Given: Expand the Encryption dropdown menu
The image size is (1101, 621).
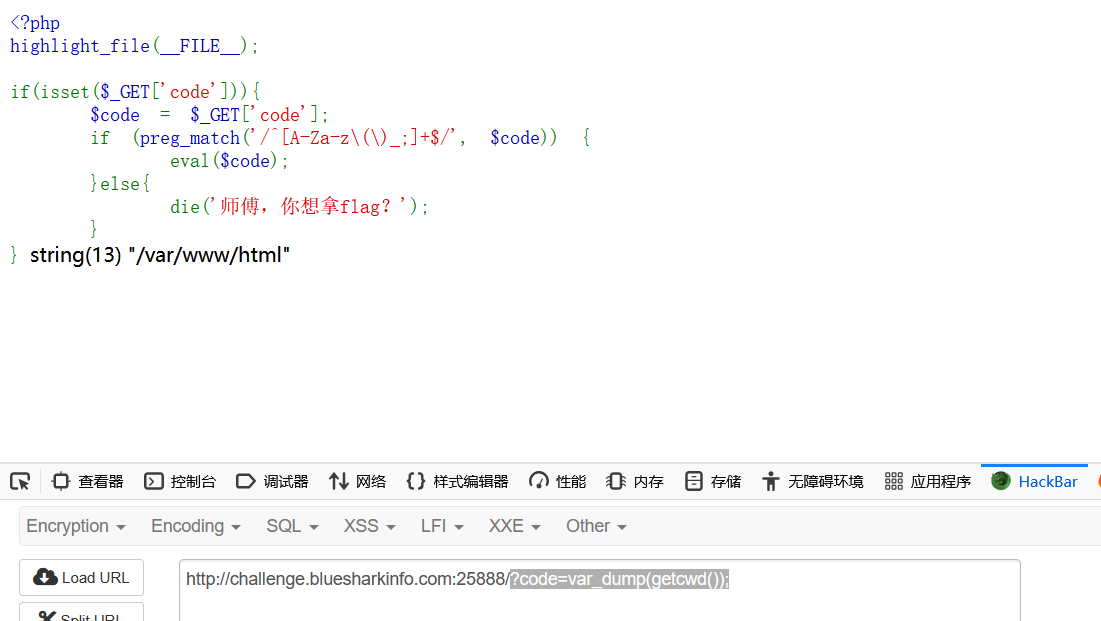Looking at the screenshot, I should click(76, 526).
